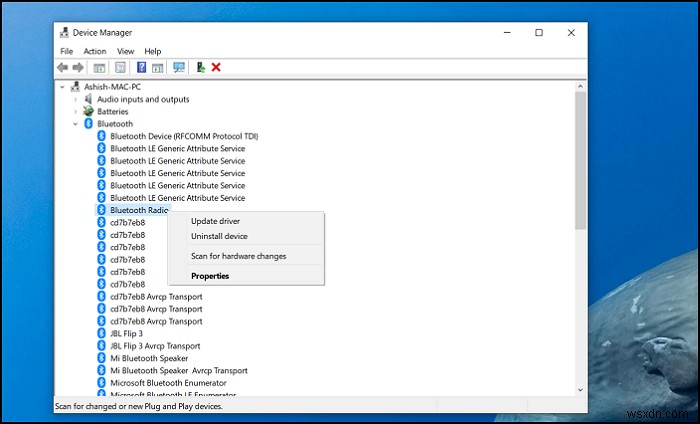The width and height of the screenshot is (700, 424).
Task: Click the Bluetooth icon beside Bluetooth Radio
Action: (101, 210)
